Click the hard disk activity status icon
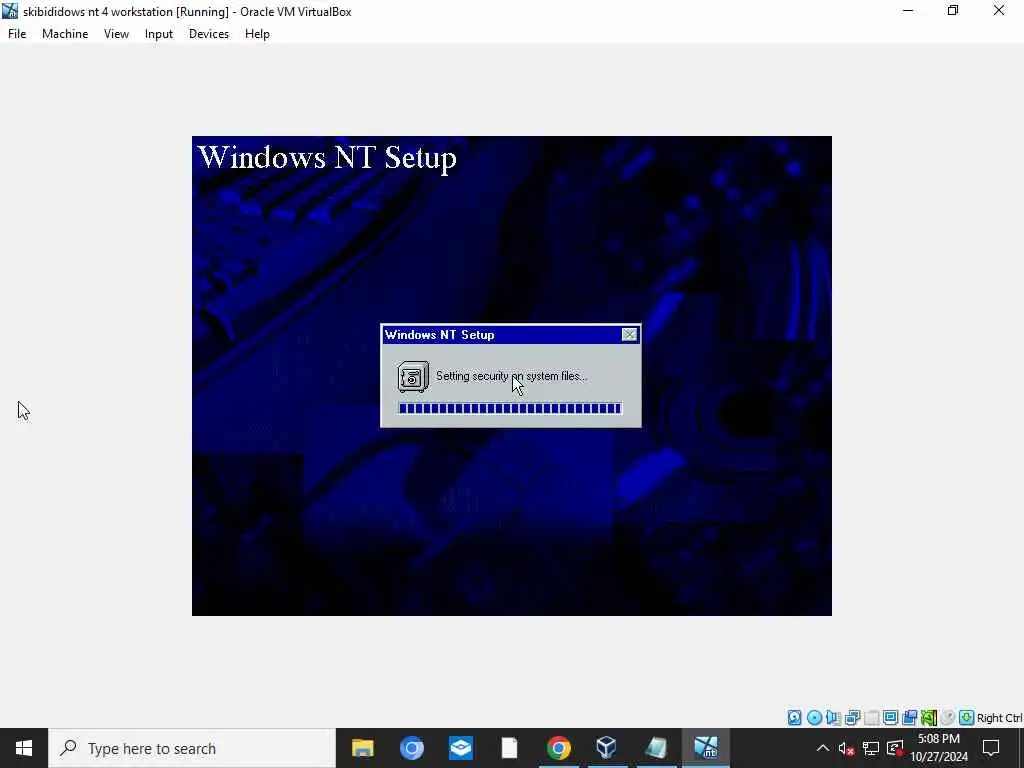Image resolution: width=1024 pixels, height=768 pixels. coord(794,718)
